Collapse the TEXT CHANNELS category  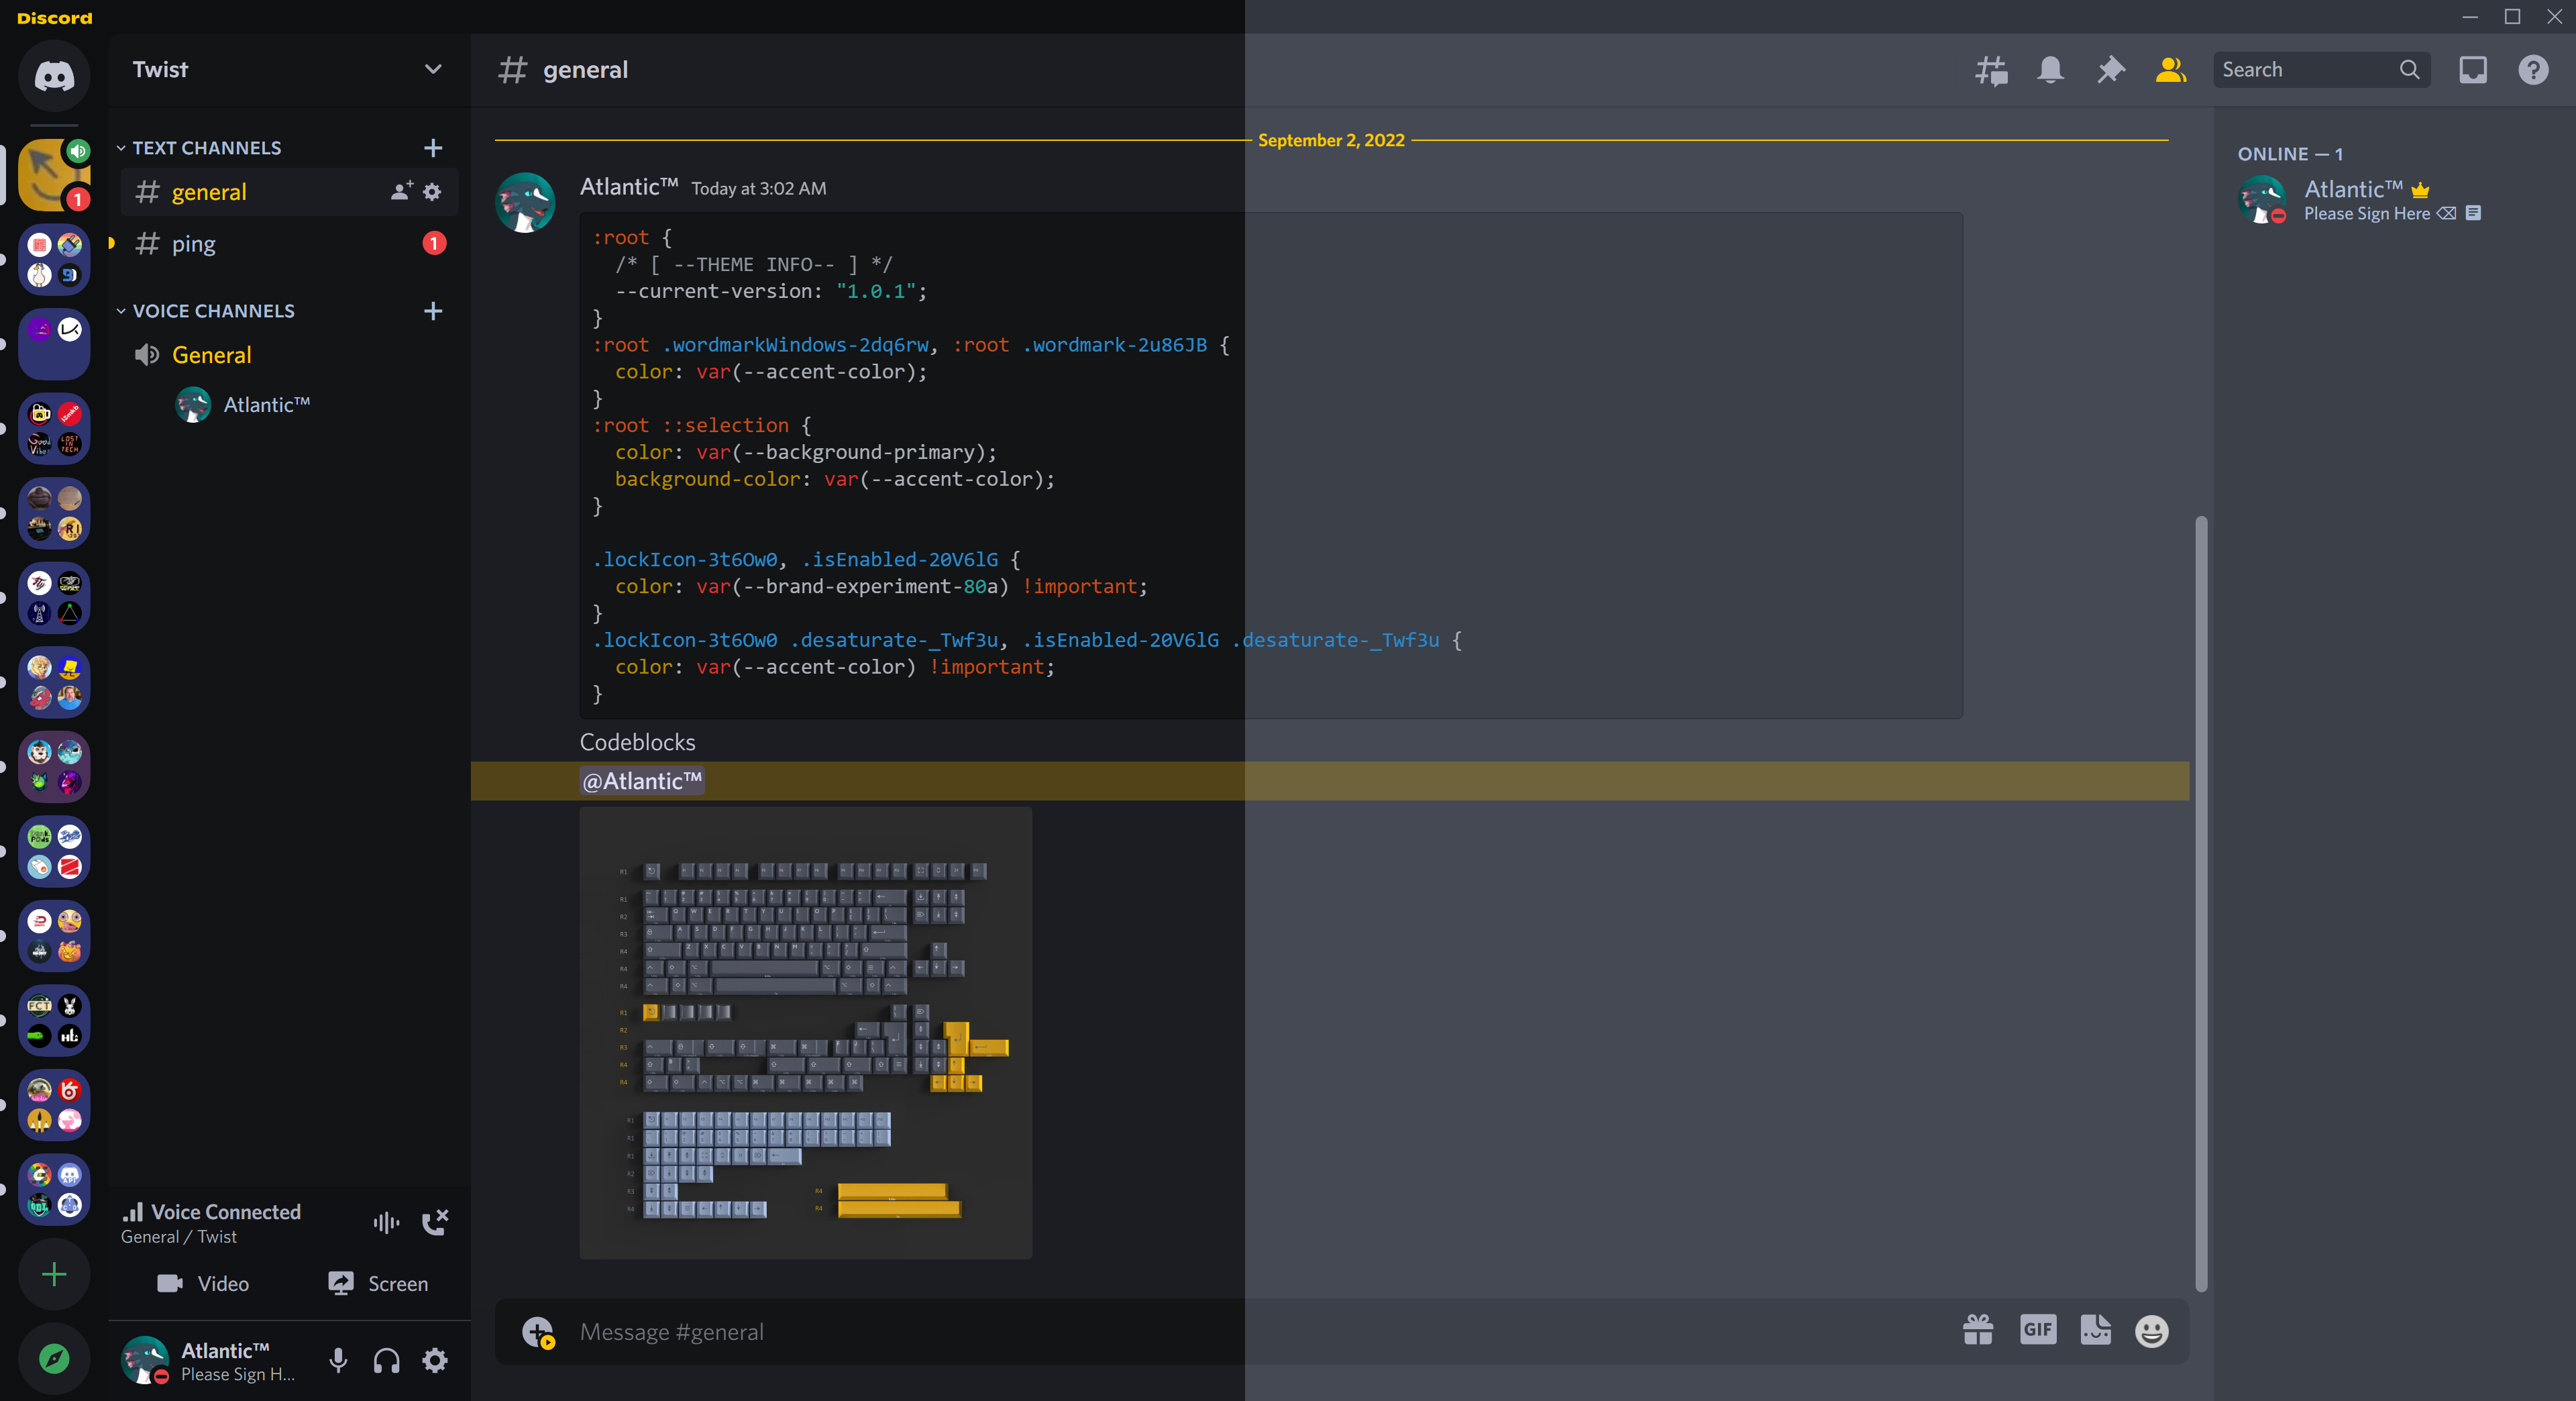click(x=207, y=148)
